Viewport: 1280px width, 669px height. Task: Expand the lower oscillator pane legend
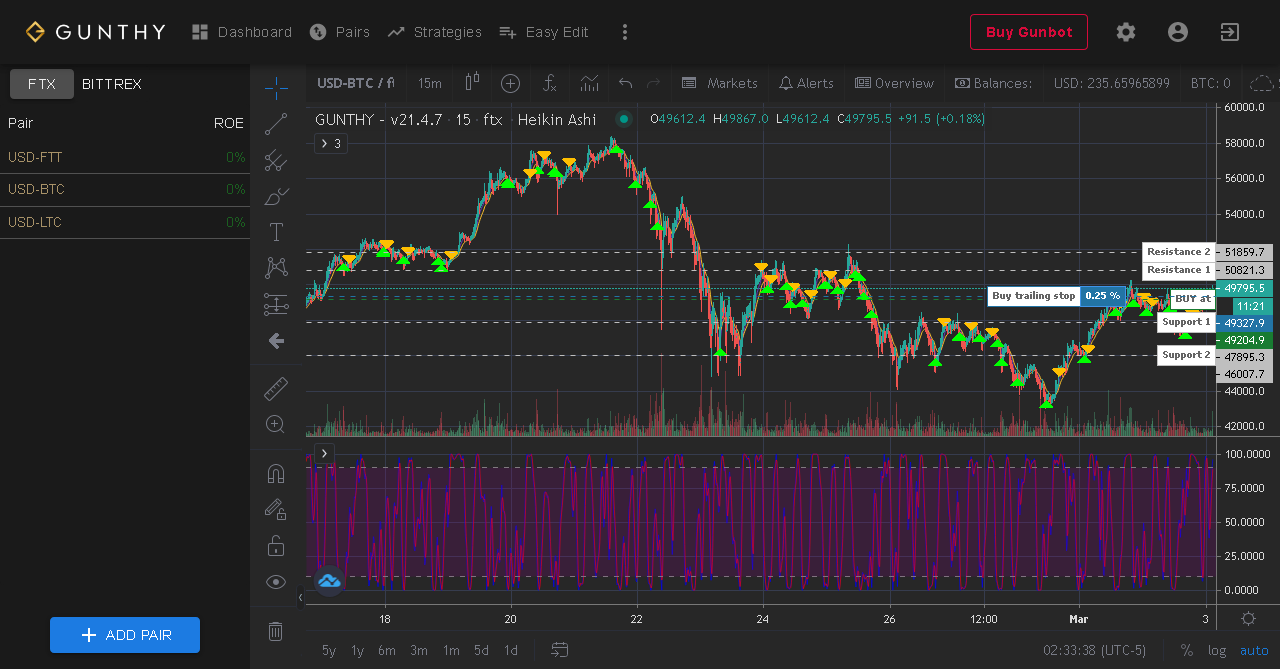[x=324, y=454]
